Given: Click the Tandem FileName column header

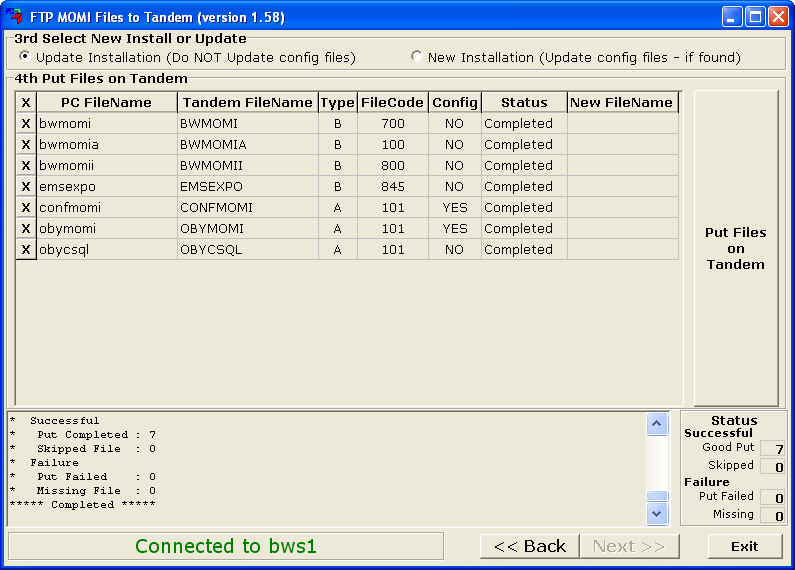Looking at the screenshot, I should 247,103.
